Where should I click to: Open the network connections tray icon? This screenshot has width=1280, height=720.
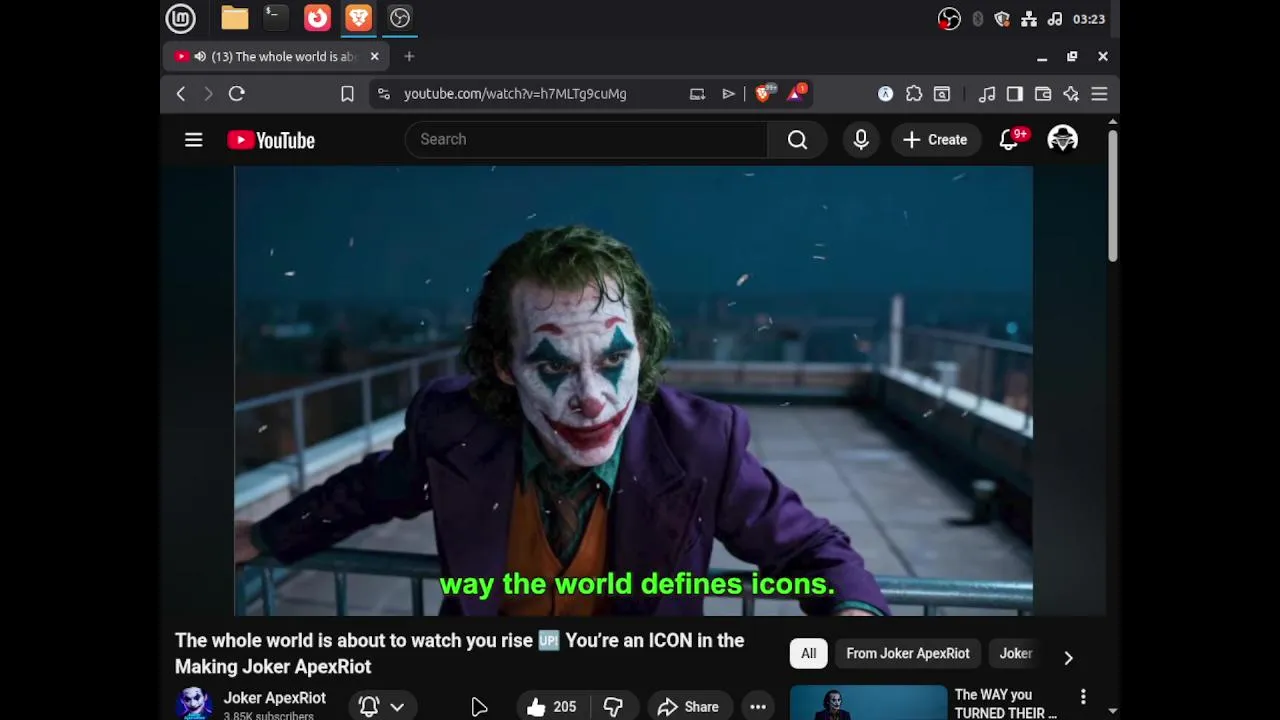coord(1027,19)
